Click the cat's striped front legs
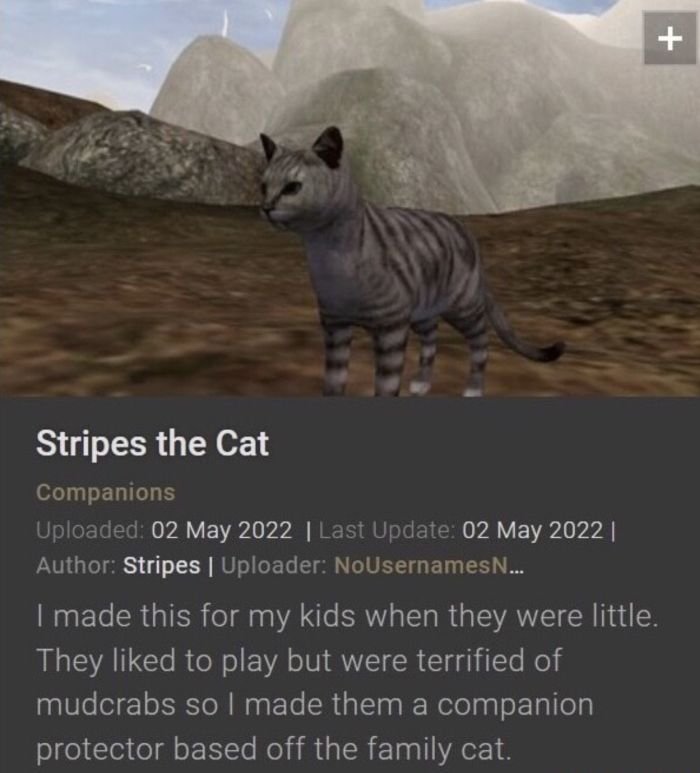Viewport: 700px width, 773px height. (362, 357)
